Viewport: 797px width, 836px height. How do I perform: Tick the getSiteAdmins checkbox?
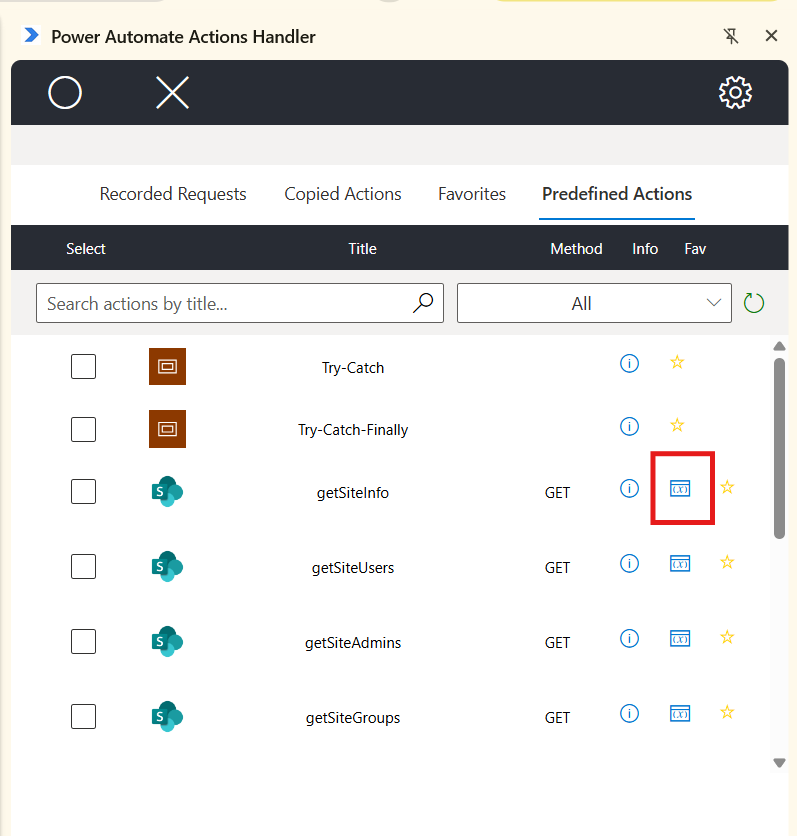83,641
